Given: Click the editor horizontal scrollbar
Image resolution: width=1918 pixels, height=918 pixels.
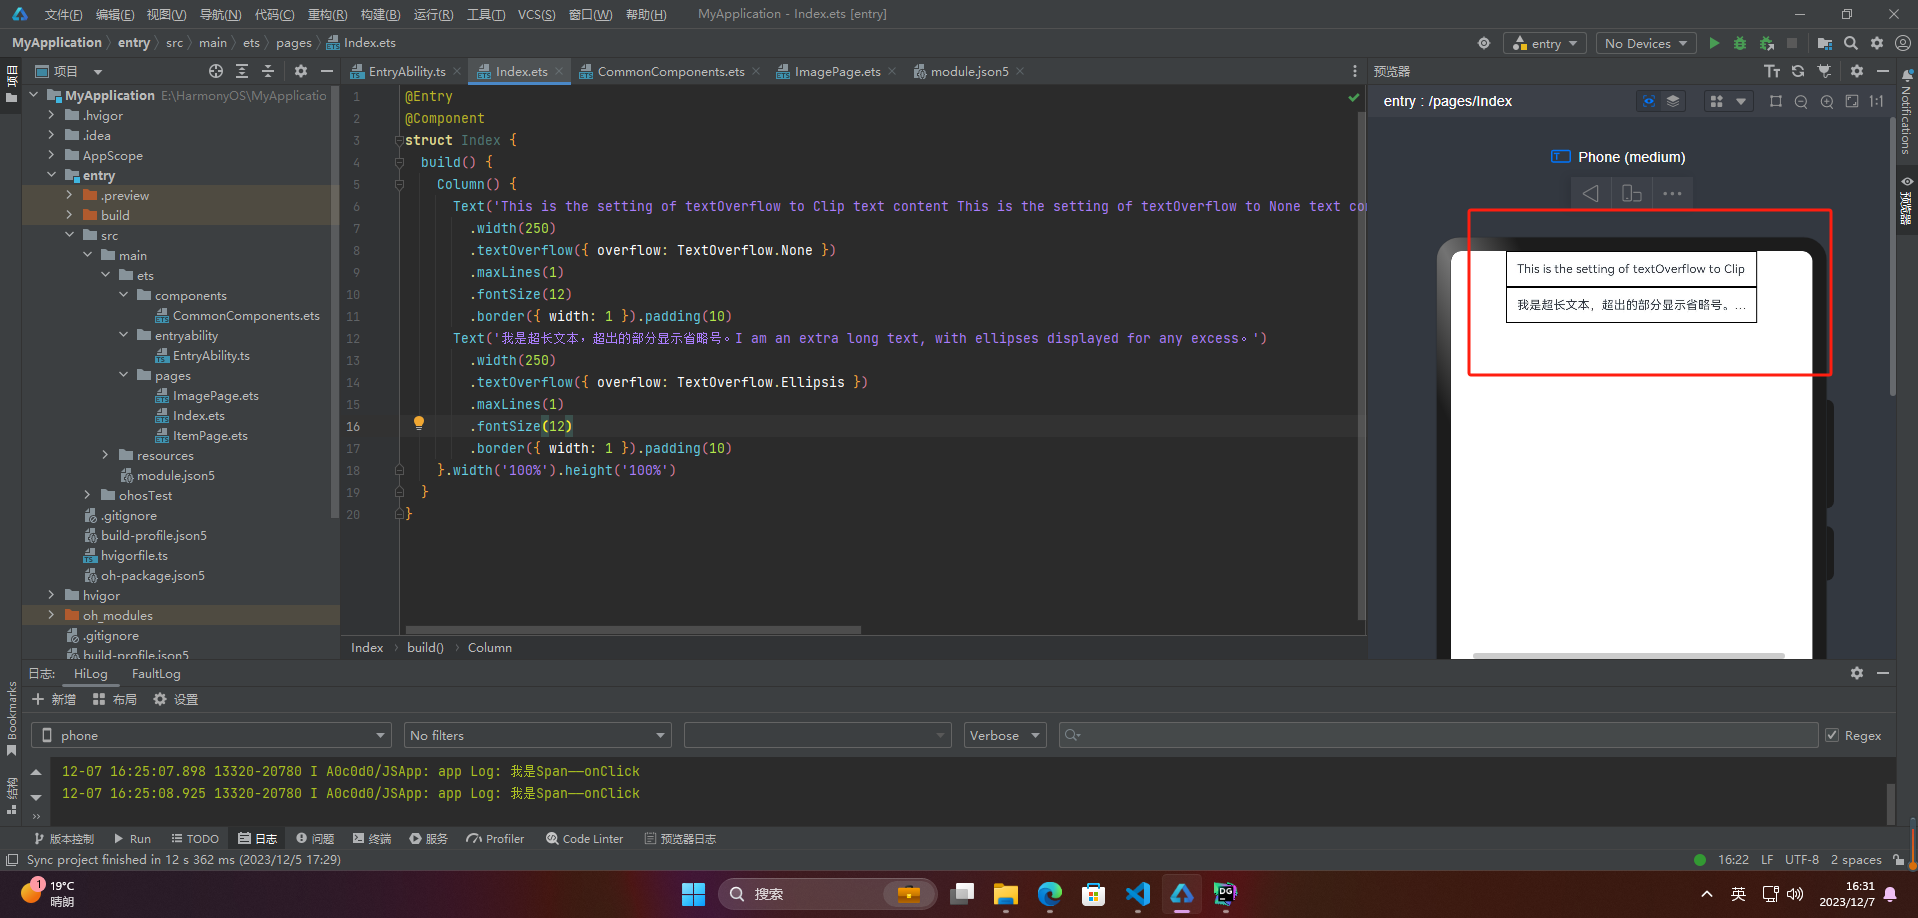Looking at the screenshot, I should click(631, 630).
